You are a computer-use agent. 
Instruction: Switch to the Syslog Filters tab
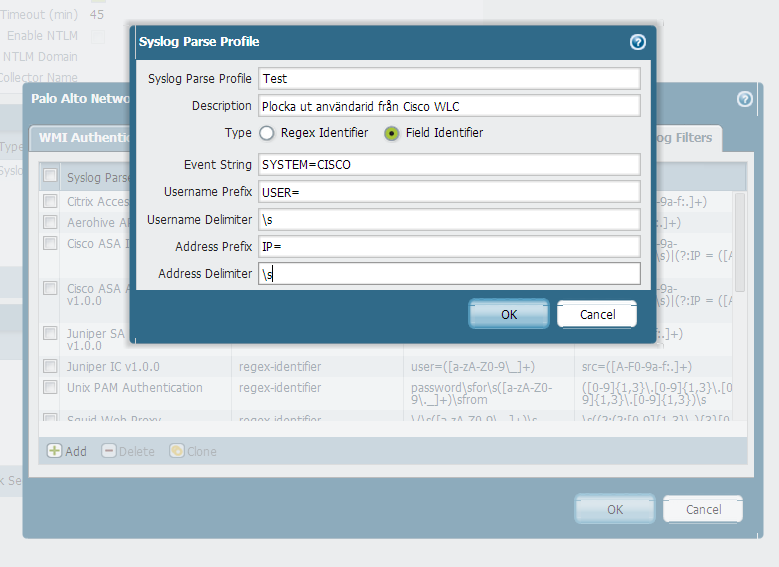[689, 138]
